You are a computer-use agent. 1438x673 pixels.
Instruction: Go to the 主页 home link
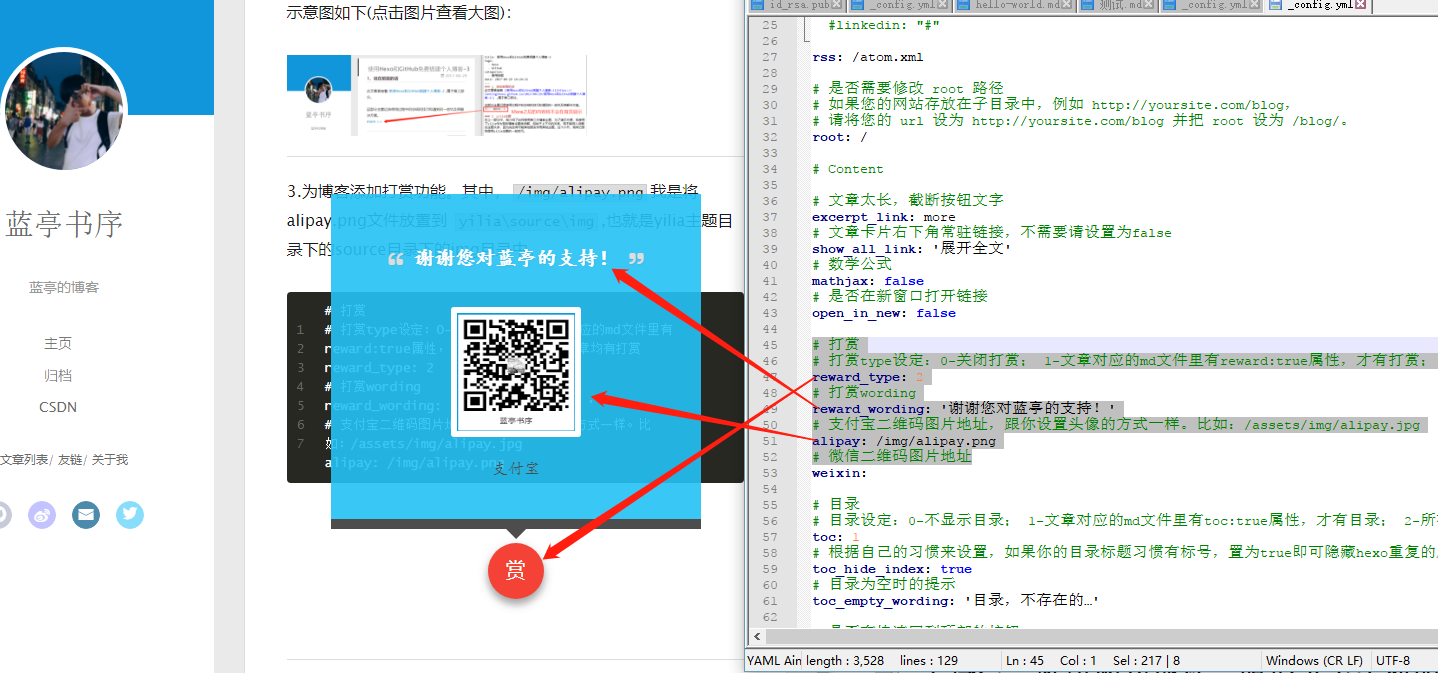[x=58, y=343]
